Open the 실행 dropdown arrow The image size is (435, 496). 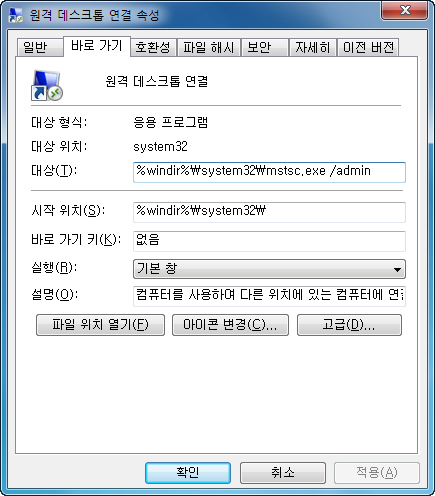397,269
